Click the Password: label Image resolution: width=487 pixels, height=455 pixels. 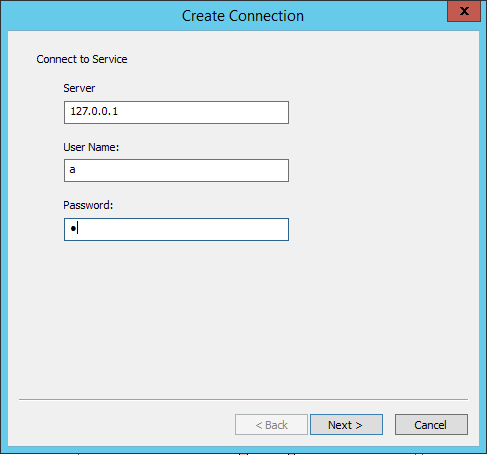[x=88, y=205]
